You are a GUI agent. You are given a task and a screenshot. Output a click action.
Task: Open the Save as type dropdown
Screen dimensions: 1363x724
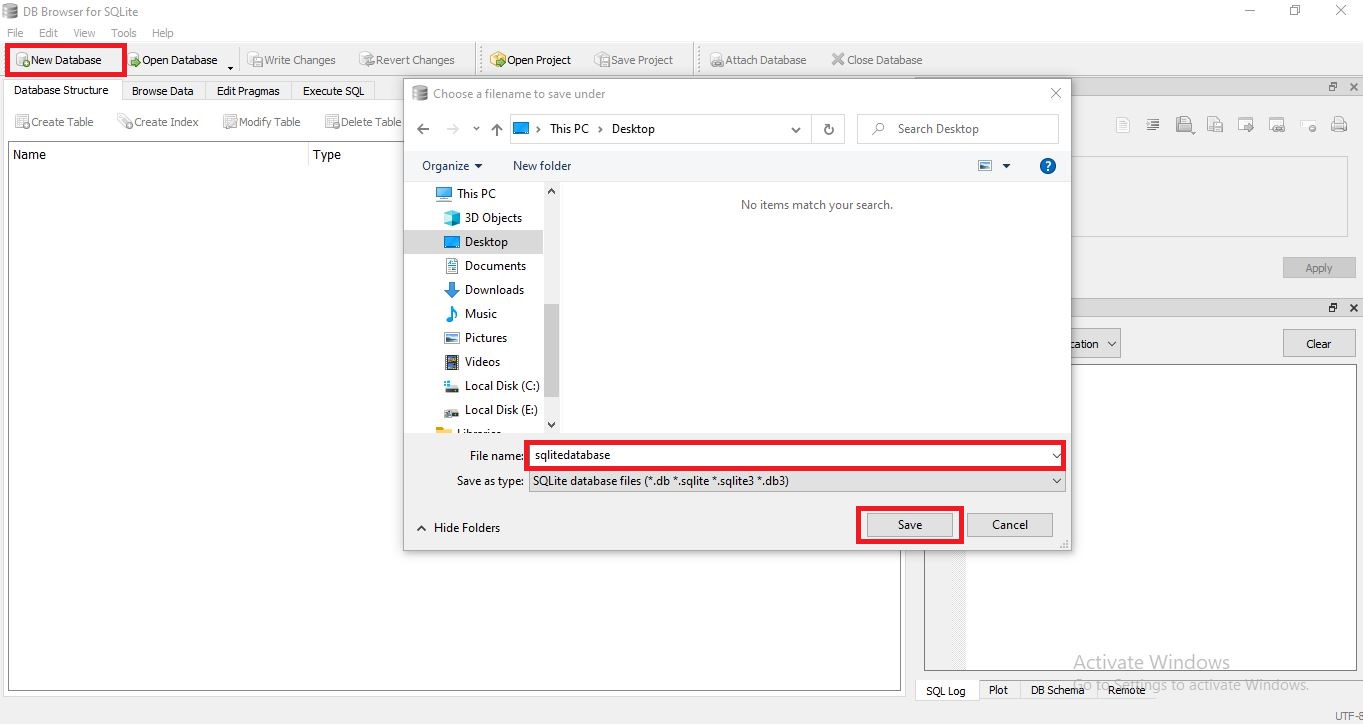click(x=797, y=481)
